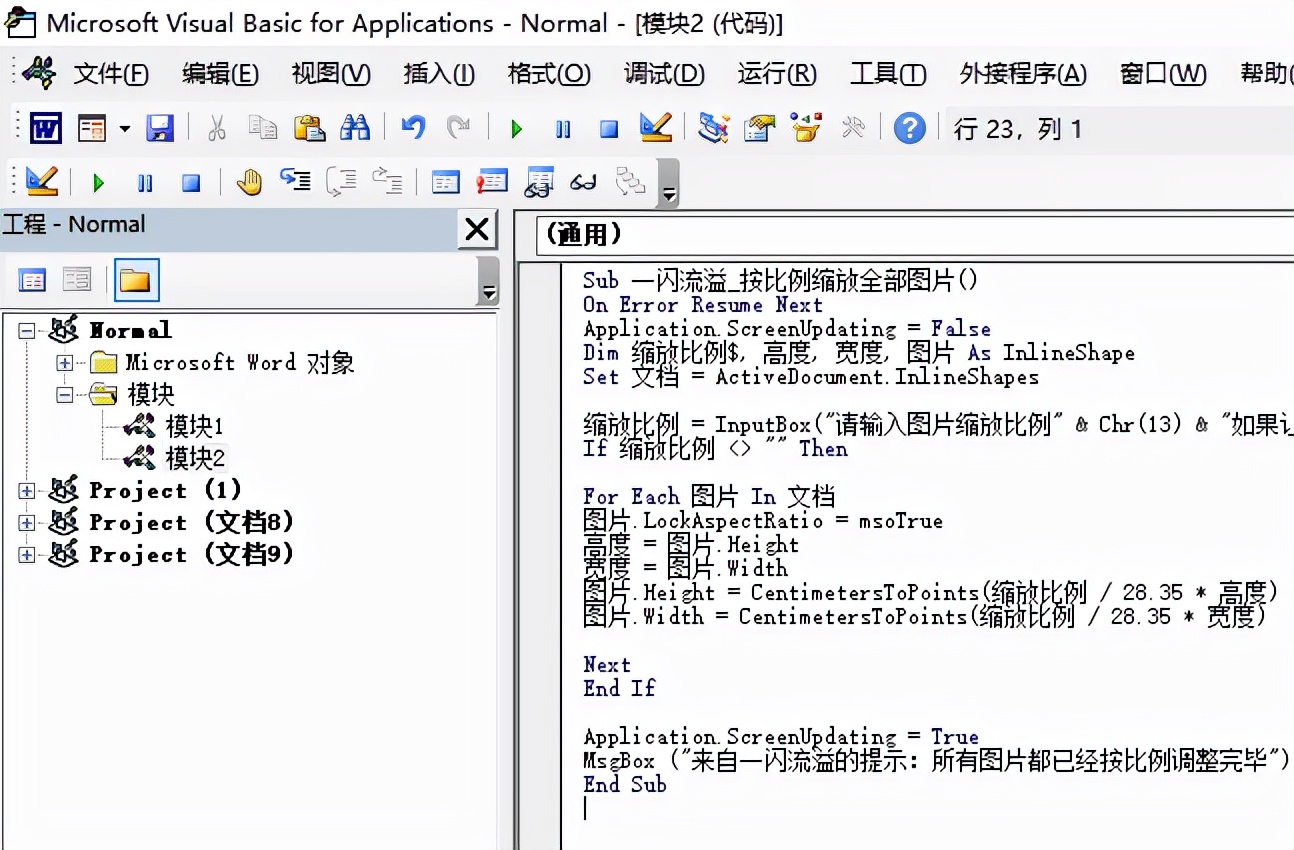
Task: Open Insert UserForm dropdown arrow
Action: pyautogui.click(x=125, y=128)
